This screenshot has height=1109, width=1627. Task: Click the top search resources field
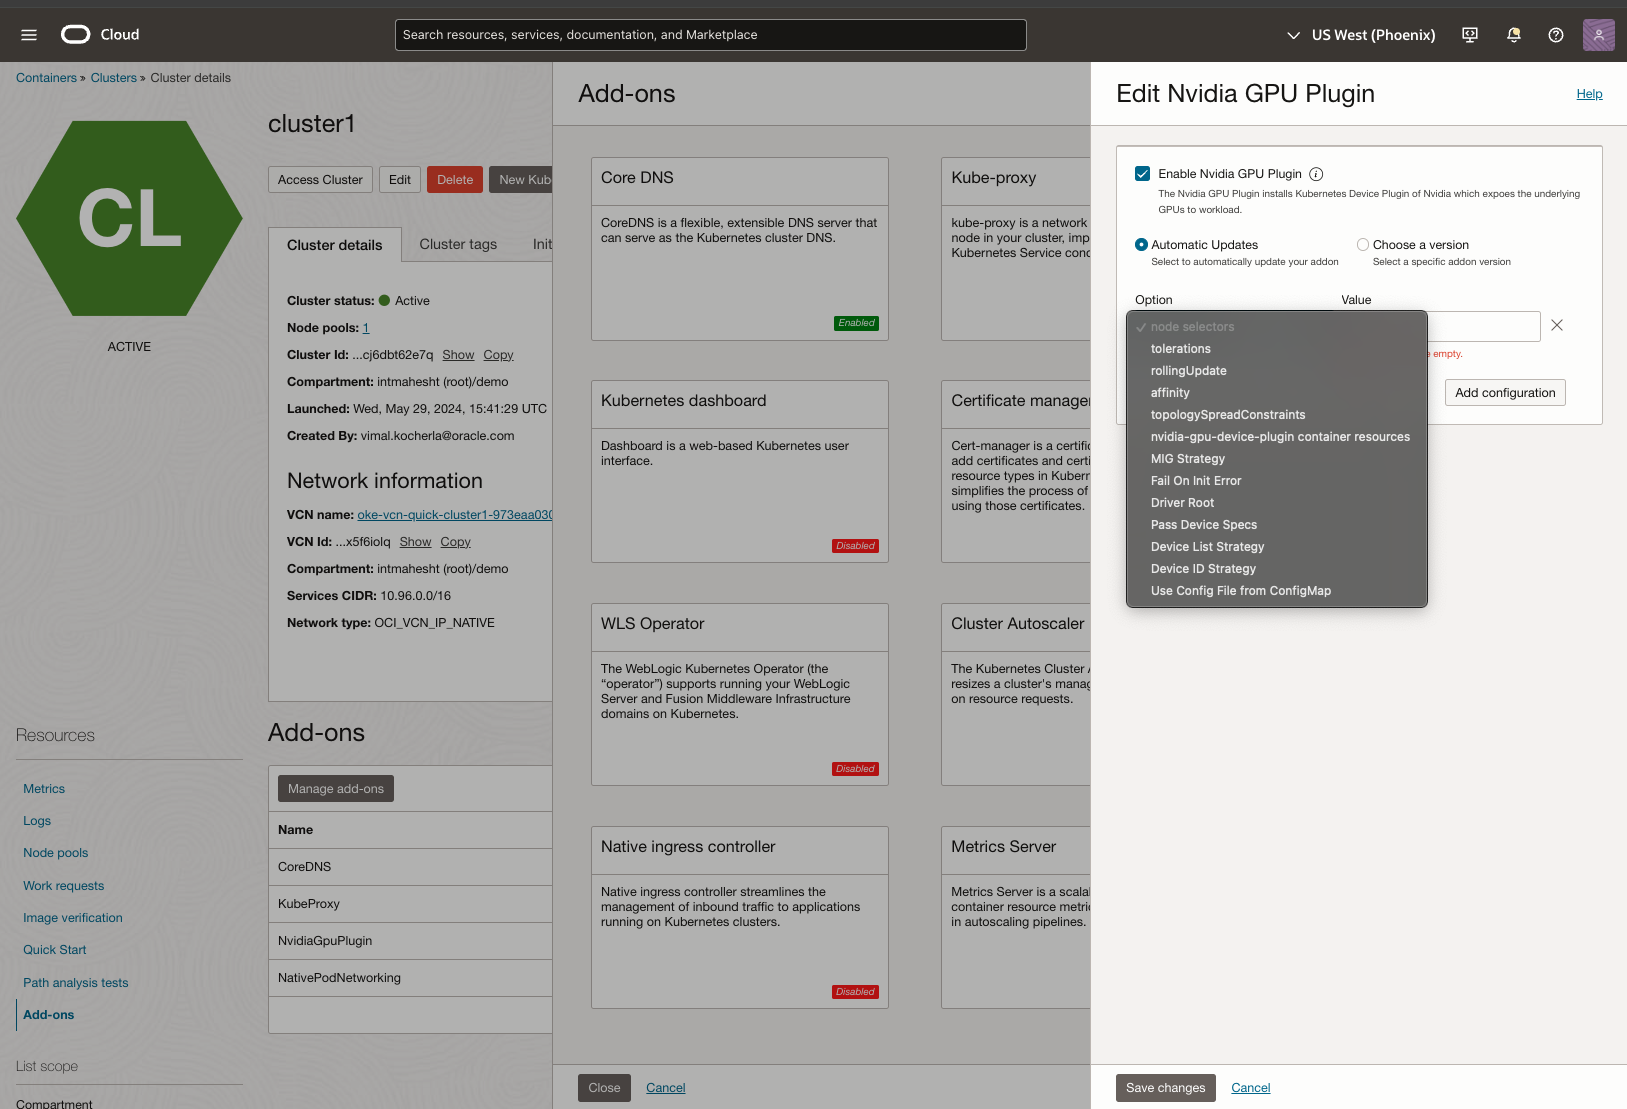click(710, 35)
